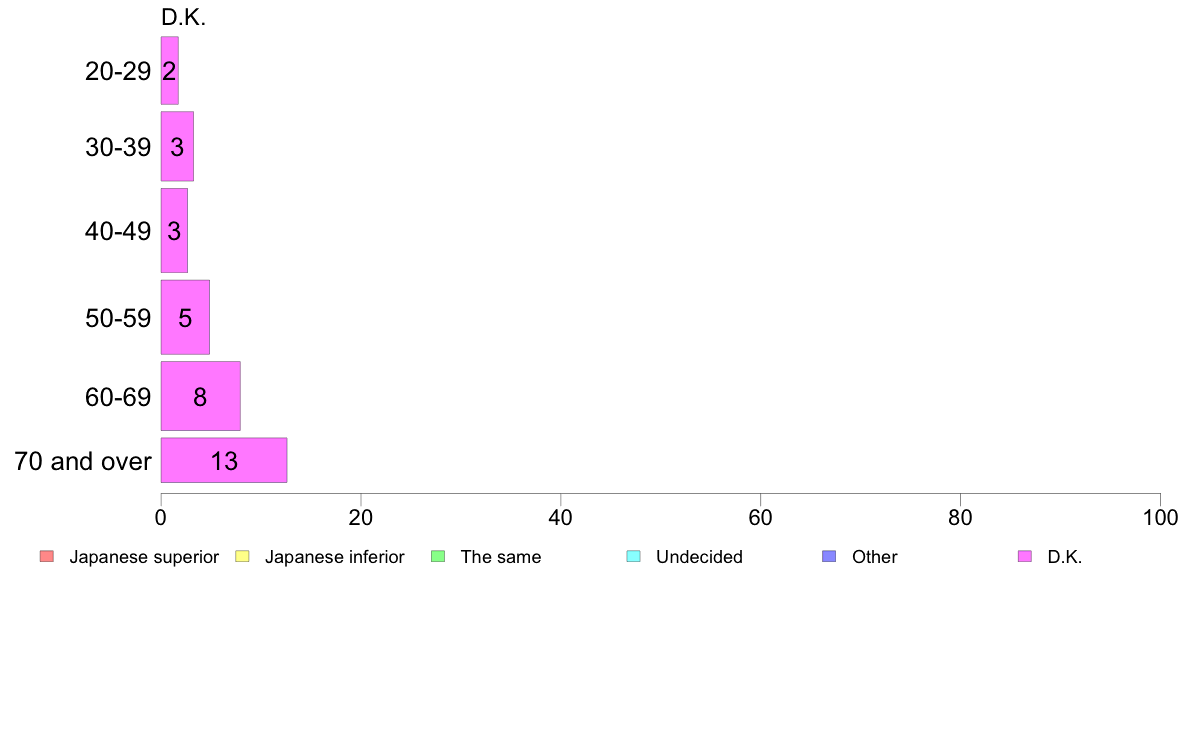Image resolution: width=1188 pixels, height=736 pixels.
Task: Click the green The same legend swatch
Action: click(x=438, y=556)
